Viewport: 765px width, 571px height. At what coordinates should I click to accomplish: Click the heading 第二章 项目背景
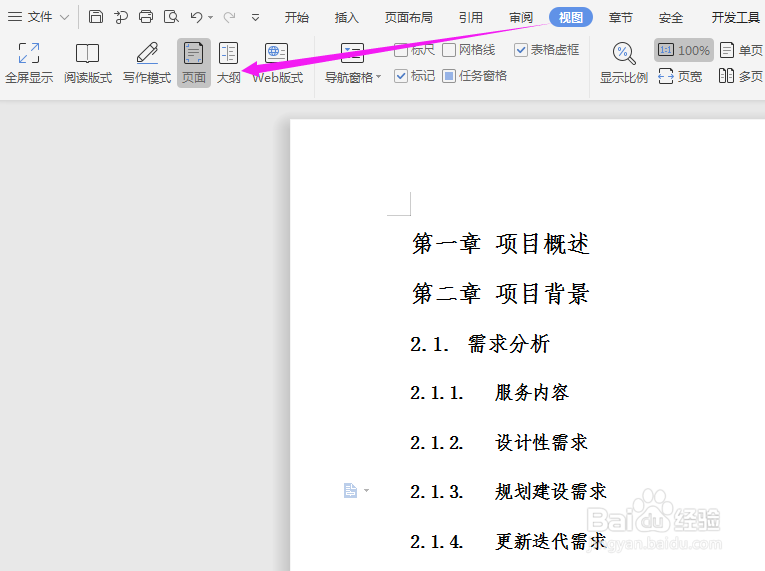tap(501, 293)
